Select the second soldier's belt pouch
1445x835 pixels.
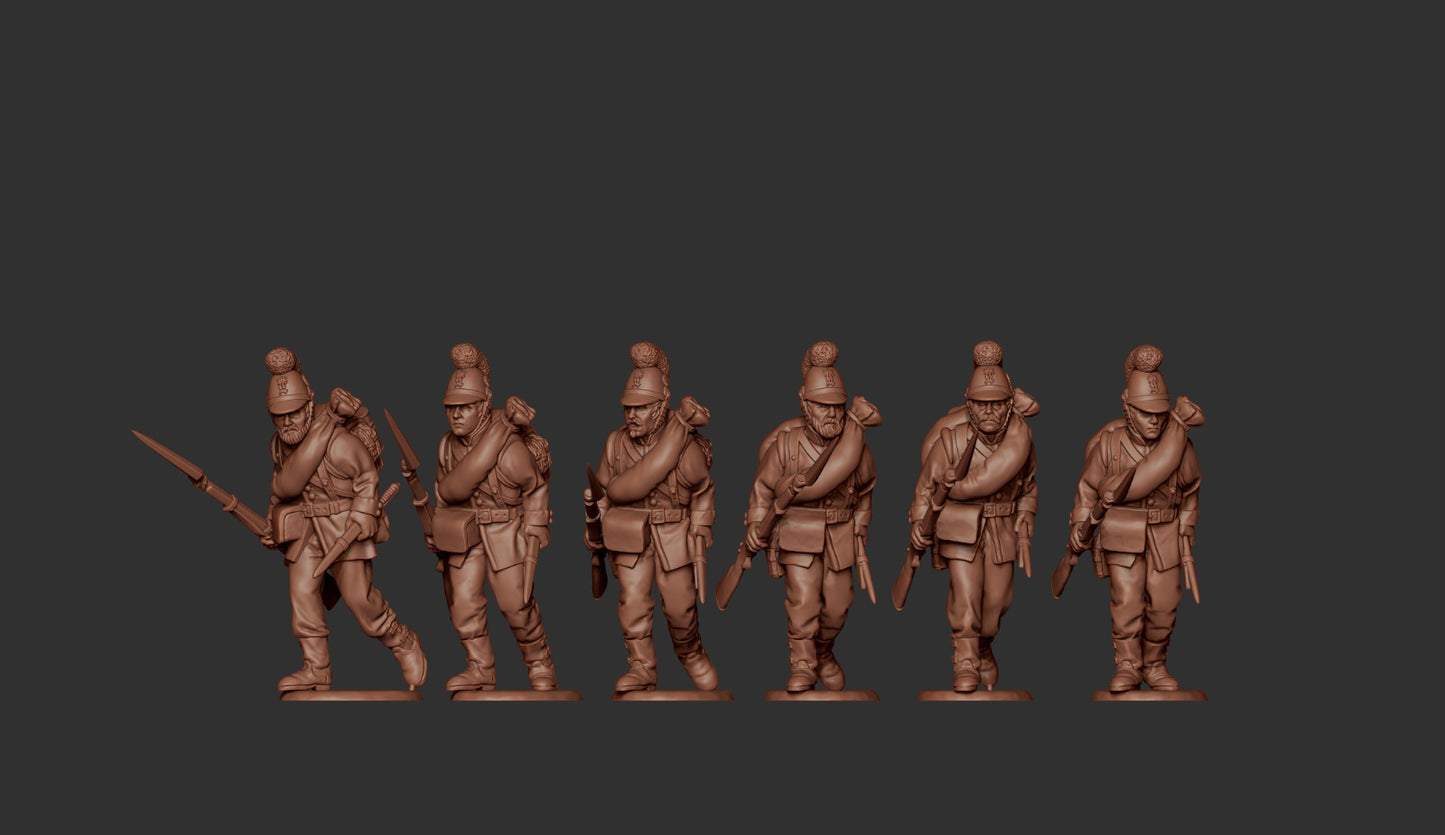[454, 529]
